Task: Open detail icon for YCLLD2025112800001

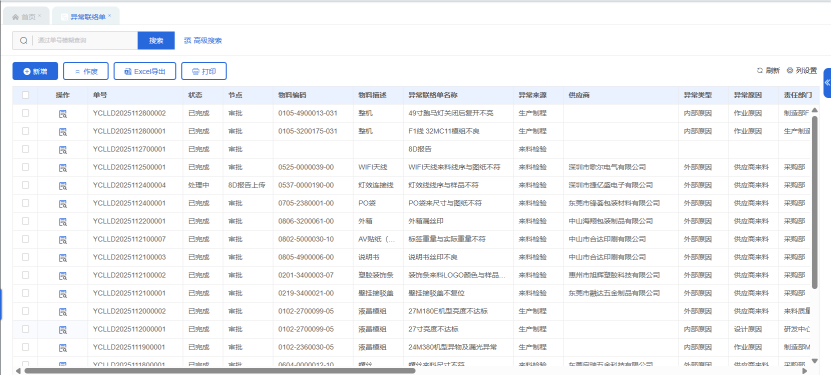Action: point(63,132)
